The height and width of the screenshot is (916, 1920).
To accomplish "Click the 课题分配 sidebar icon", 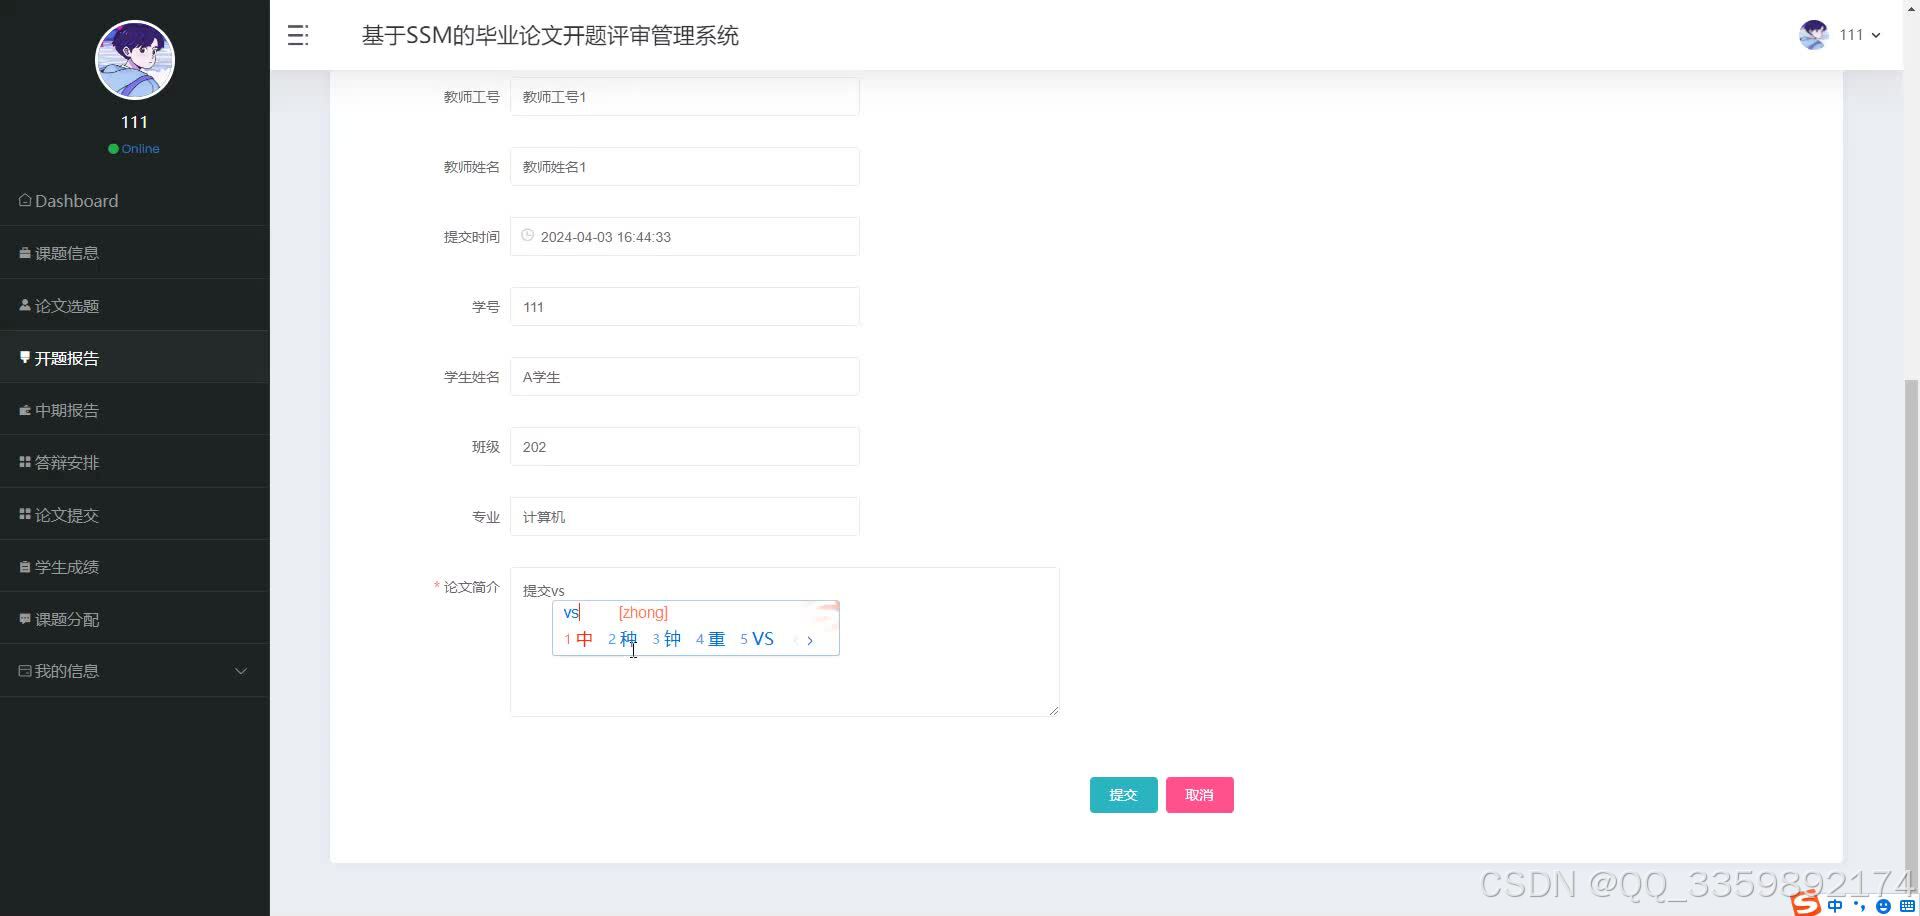I will point(24,618).
